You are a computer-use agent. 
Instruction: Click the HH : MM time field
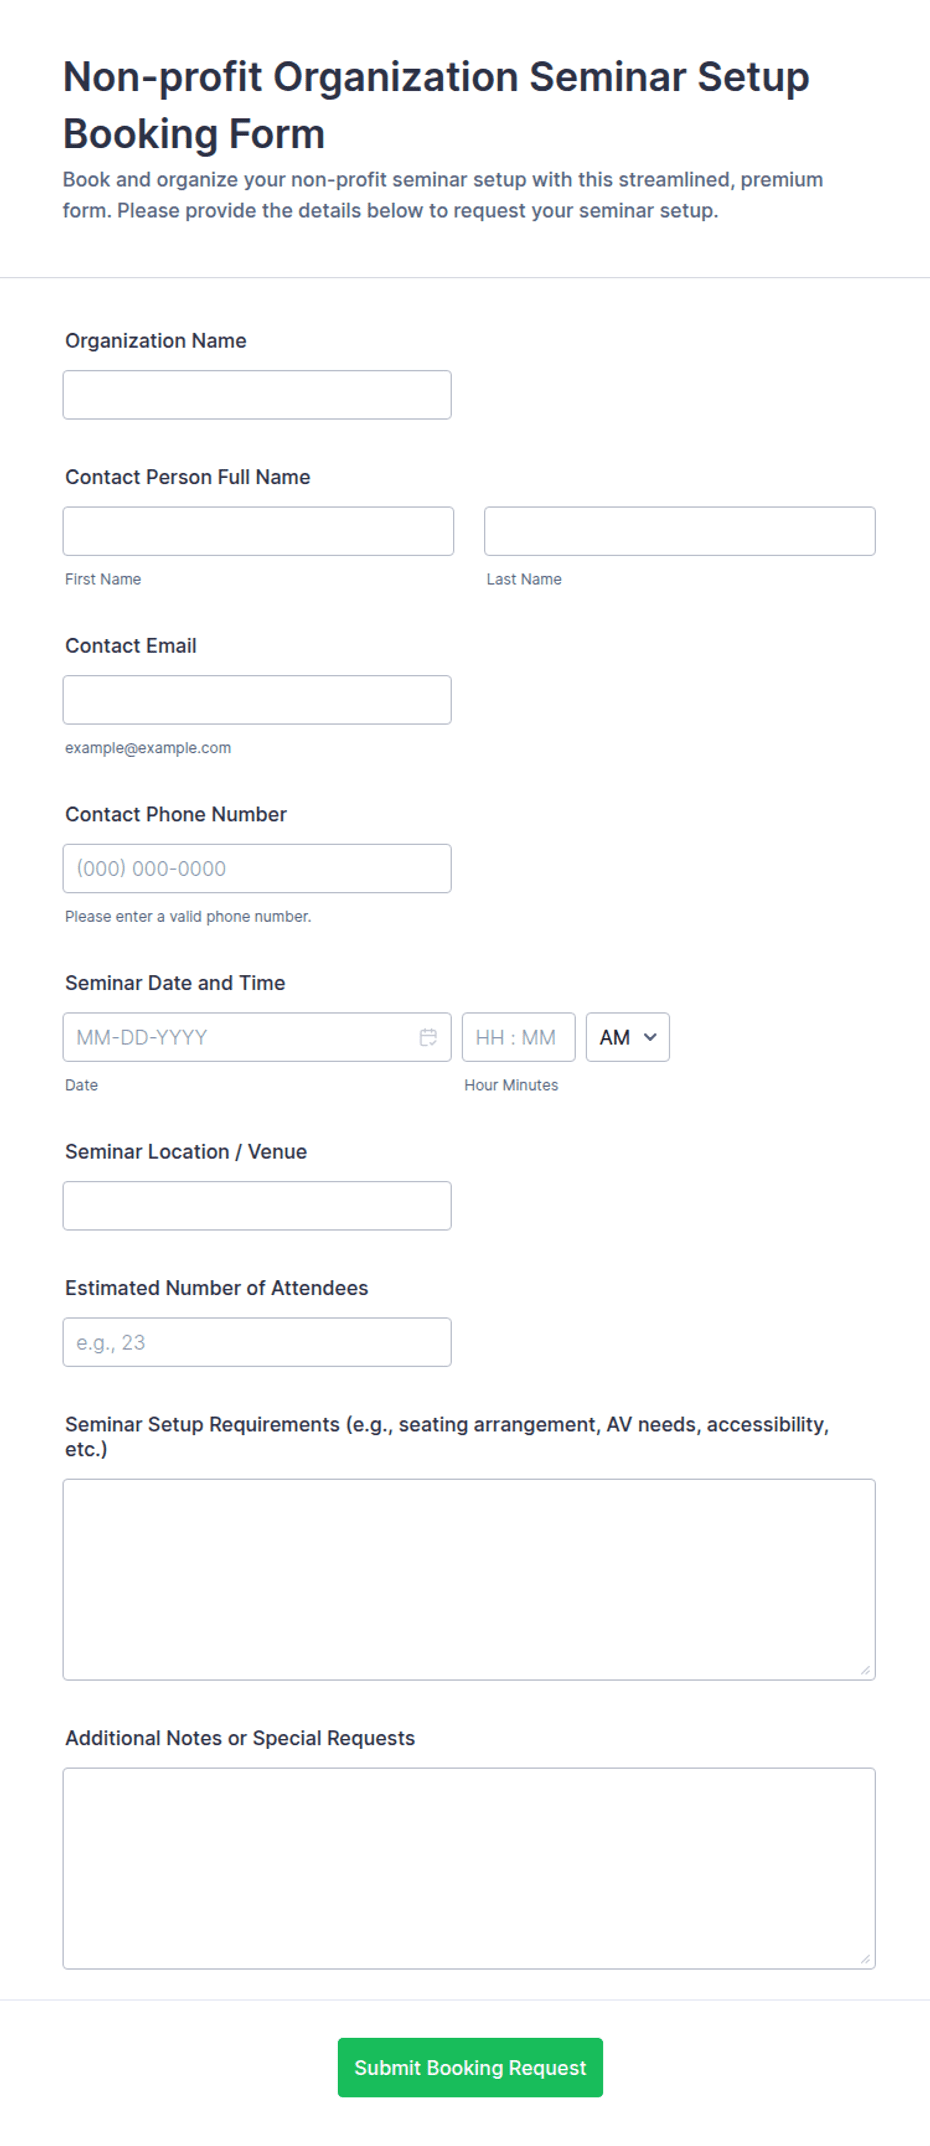(518, 1037)
